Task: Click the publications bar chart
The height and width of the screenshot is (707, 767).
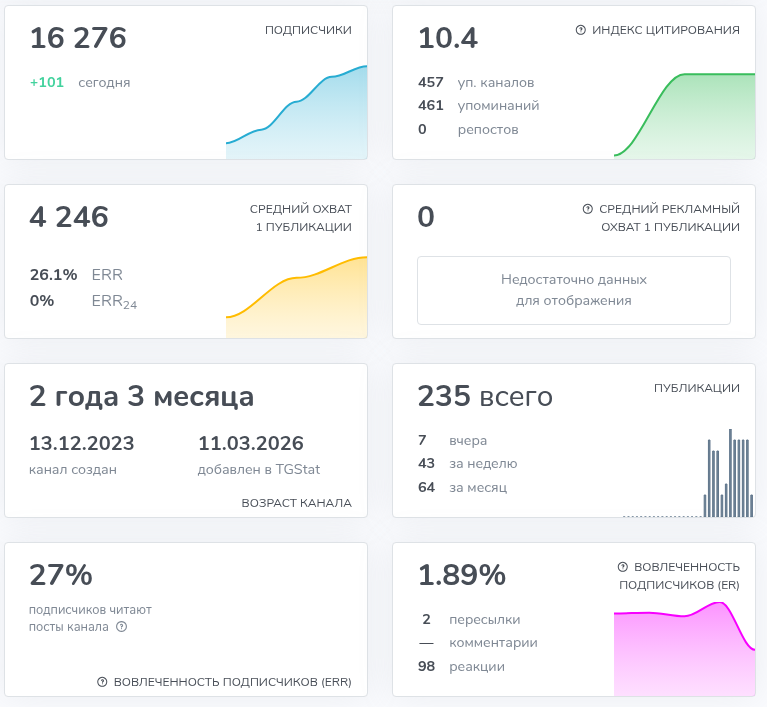Action: point(725,475)
